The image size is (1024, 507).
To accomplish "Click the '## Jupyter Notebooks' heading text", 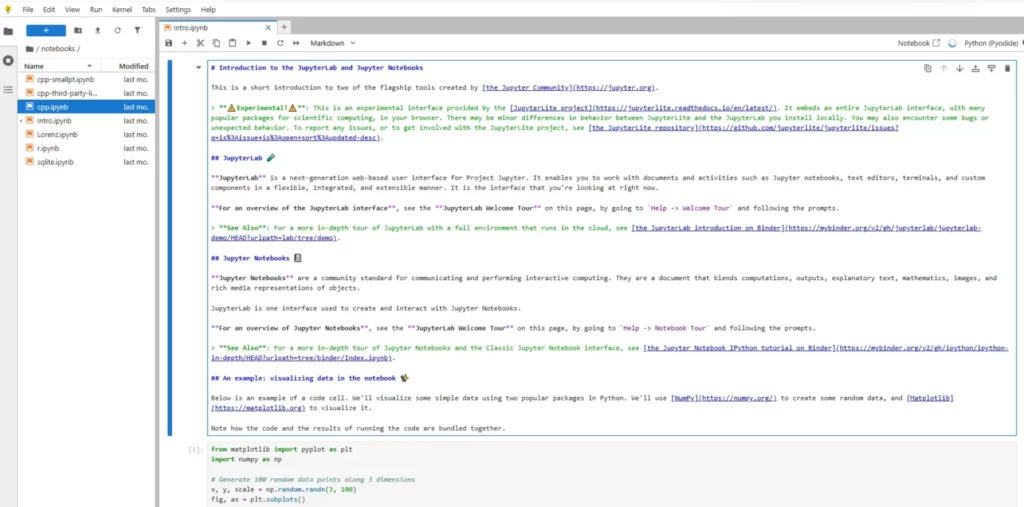I will (x=255, y=258).
